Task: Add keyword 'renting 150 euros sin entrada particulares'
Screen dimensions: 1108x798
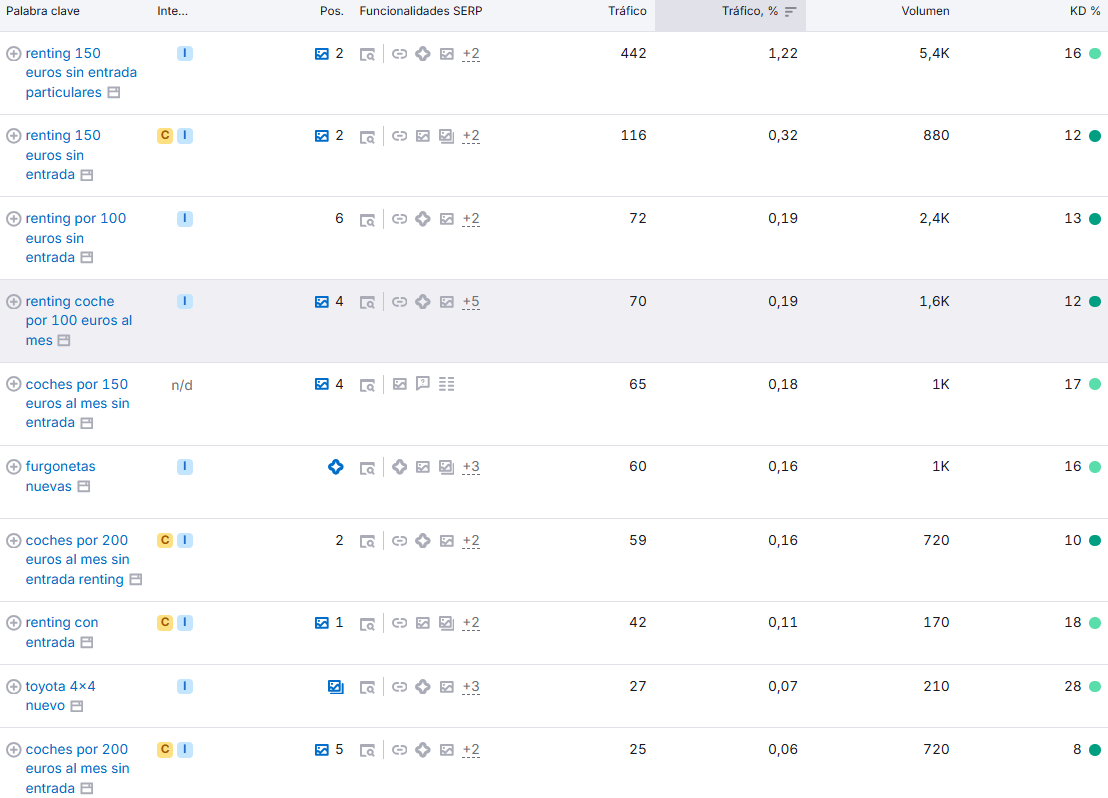Action: click(x=13, y=54)
